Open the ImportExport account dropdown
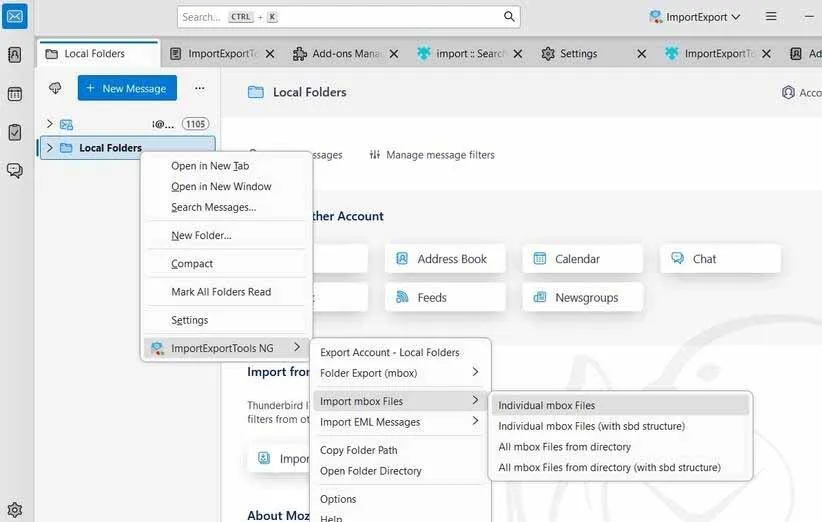 695,17
